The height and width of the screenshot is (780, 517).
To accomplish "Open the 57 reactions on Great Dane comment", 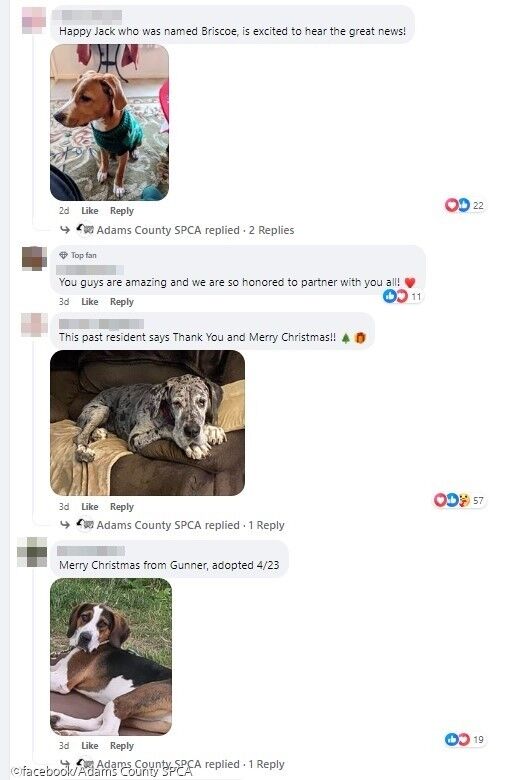I will [459, 500].
